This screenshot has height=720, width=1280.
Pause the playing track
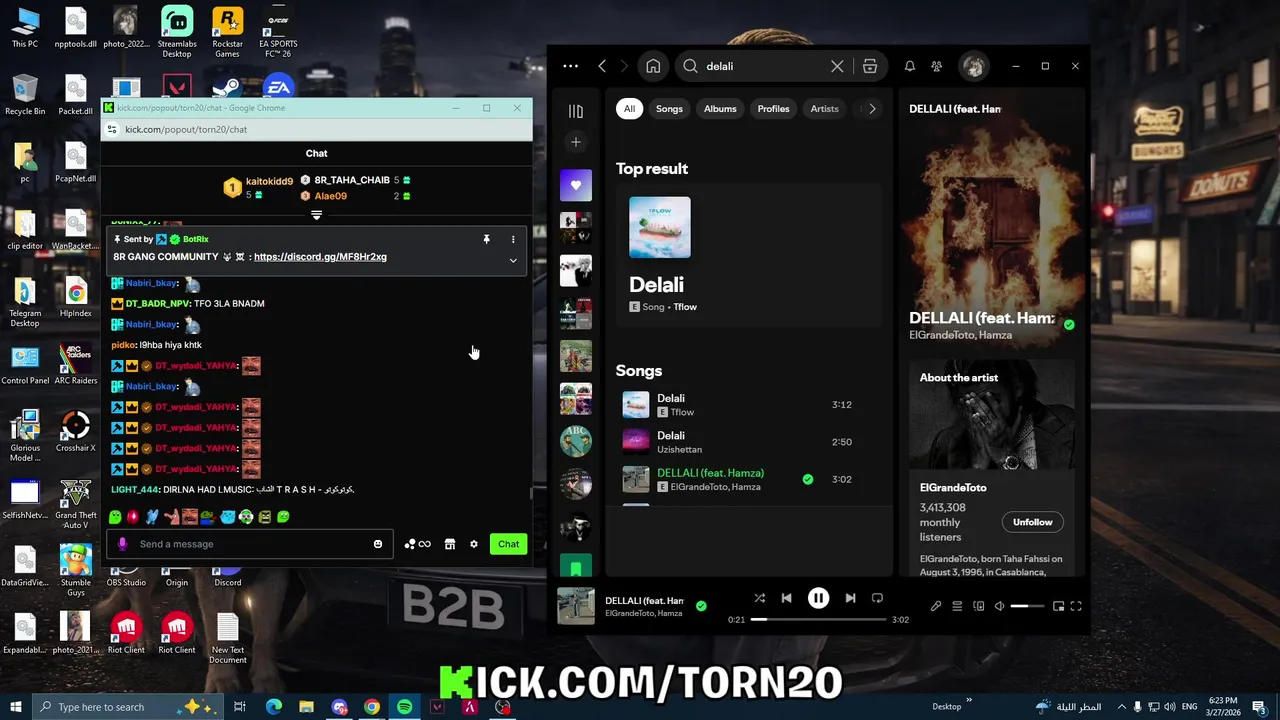click(x=818, y=598)
